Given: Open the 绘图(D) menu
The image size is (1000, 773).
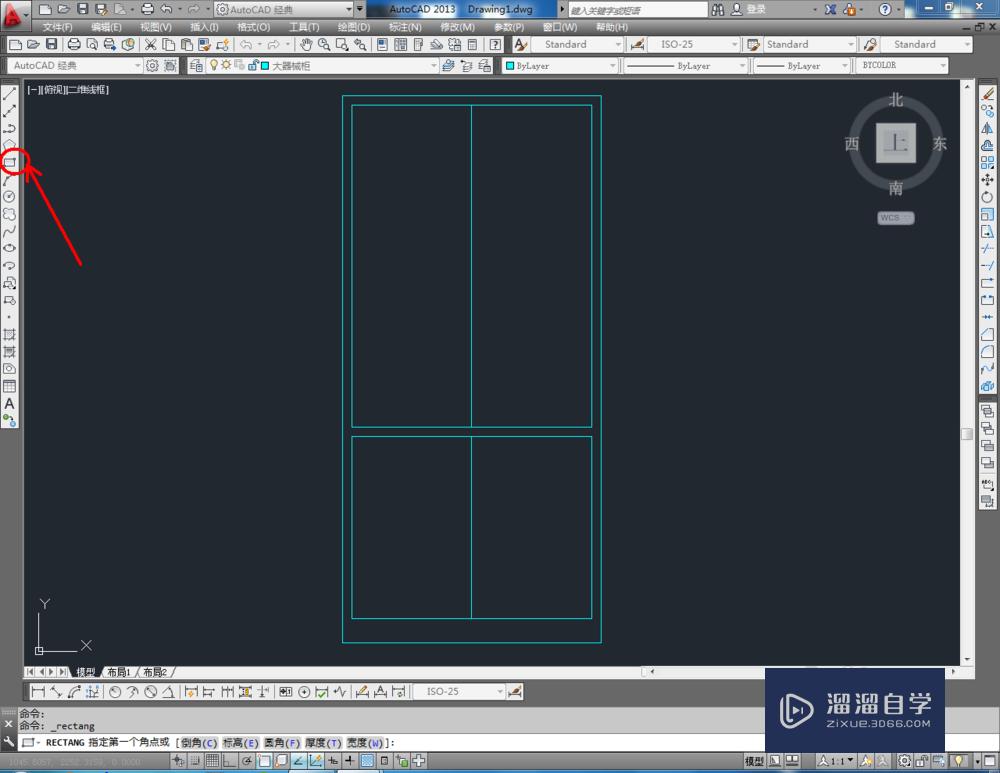Looking at the screenshot, I should (353, 27).
